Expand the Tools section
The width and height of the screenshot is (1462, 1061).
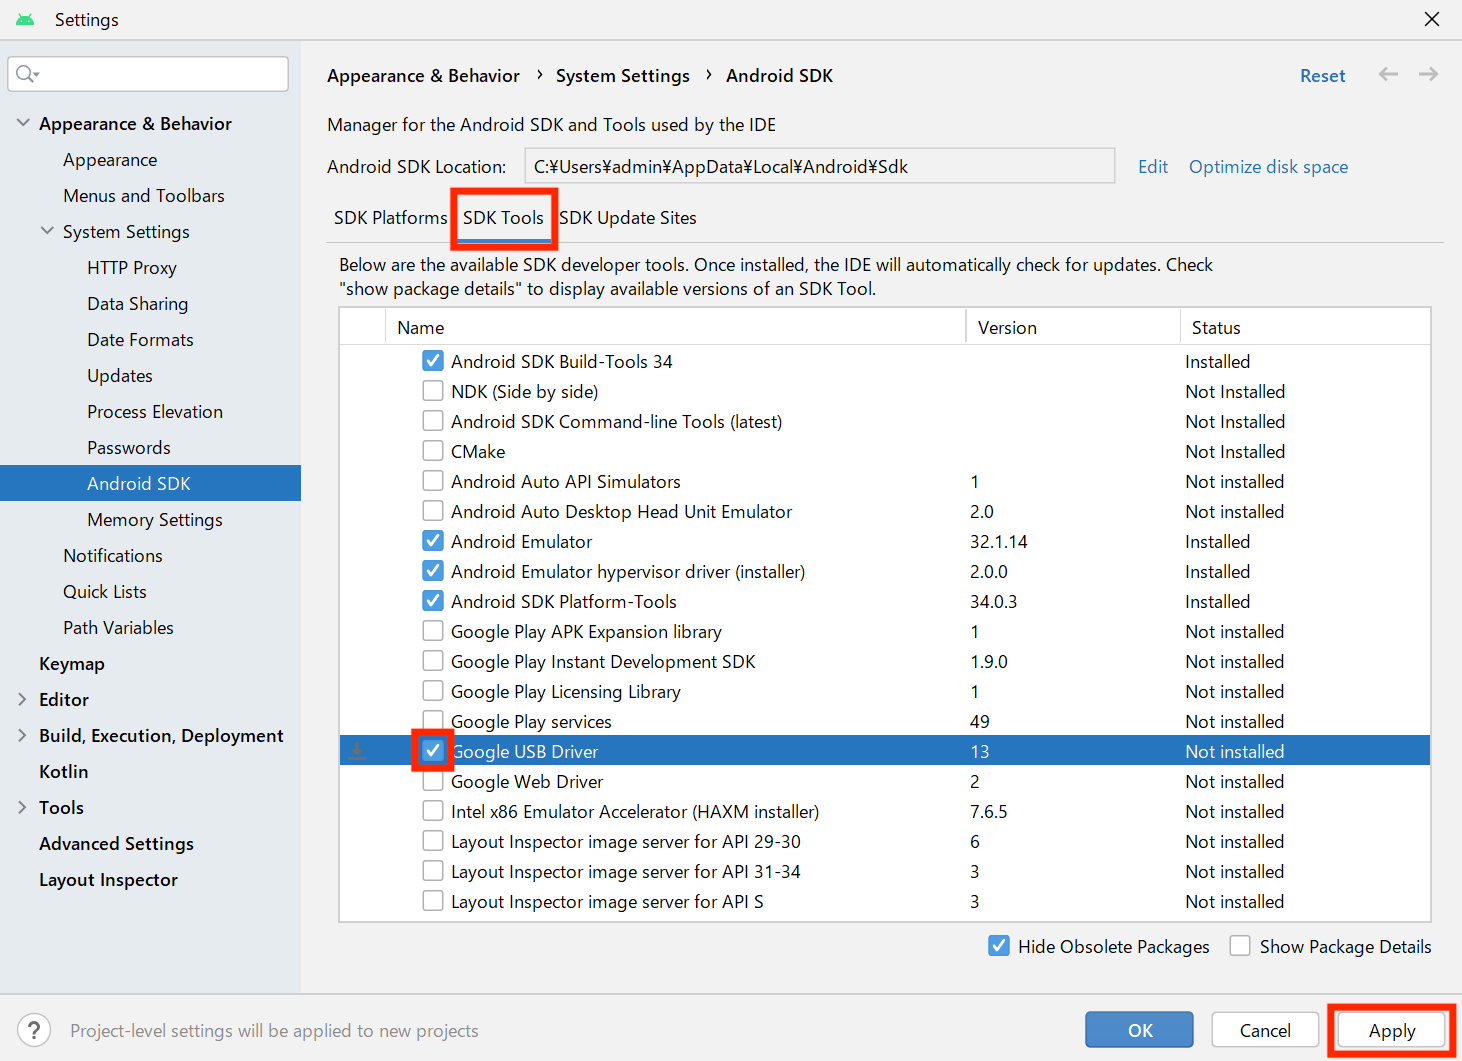pos(22,807)
